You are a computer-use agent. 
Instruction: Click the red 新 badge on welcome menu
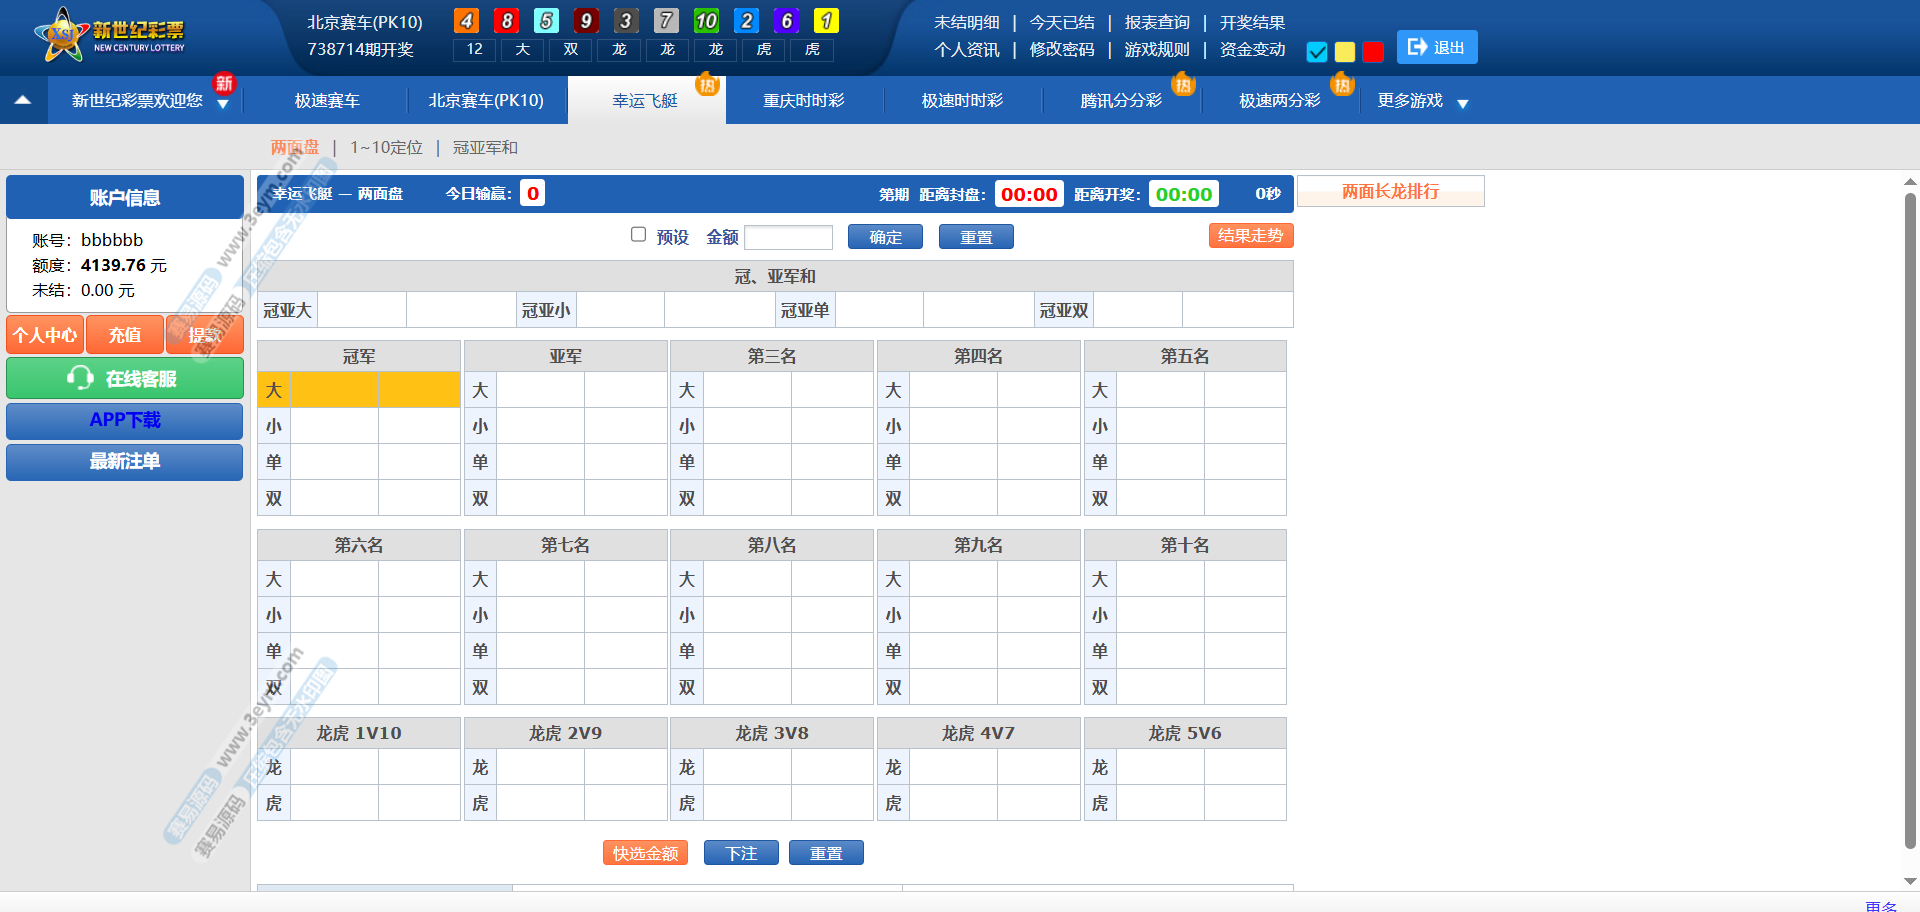click(224, 83)
